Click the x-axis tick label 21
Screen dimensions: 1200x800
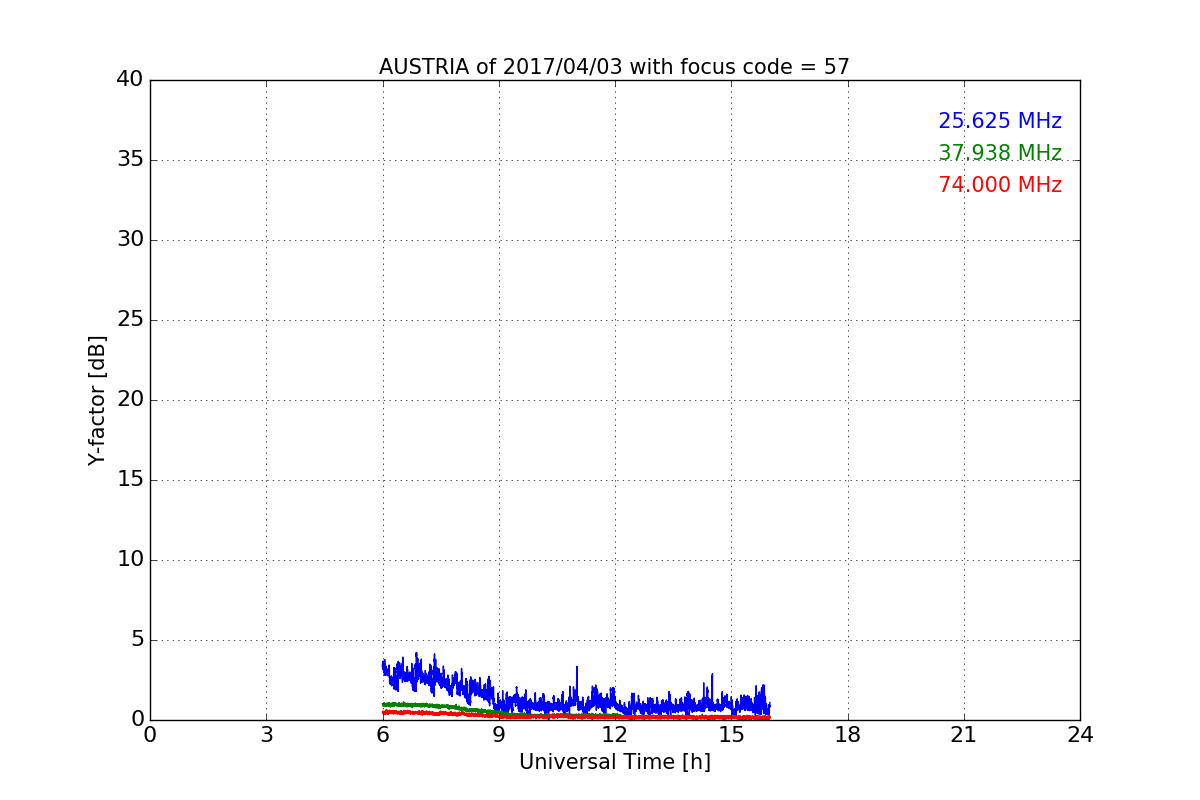pos(963,735)
